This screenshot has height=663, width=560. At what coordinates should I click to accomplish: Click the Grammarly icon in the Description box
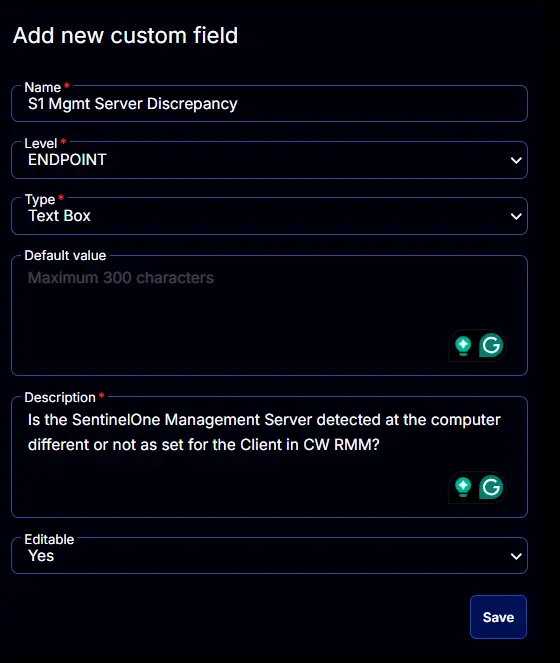[491, 487]
